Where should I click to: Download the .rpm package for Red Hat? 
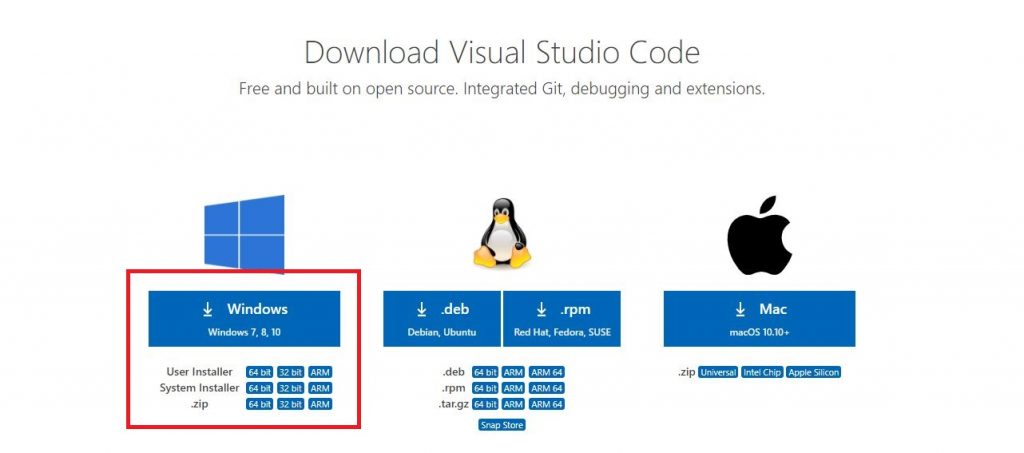562,319
